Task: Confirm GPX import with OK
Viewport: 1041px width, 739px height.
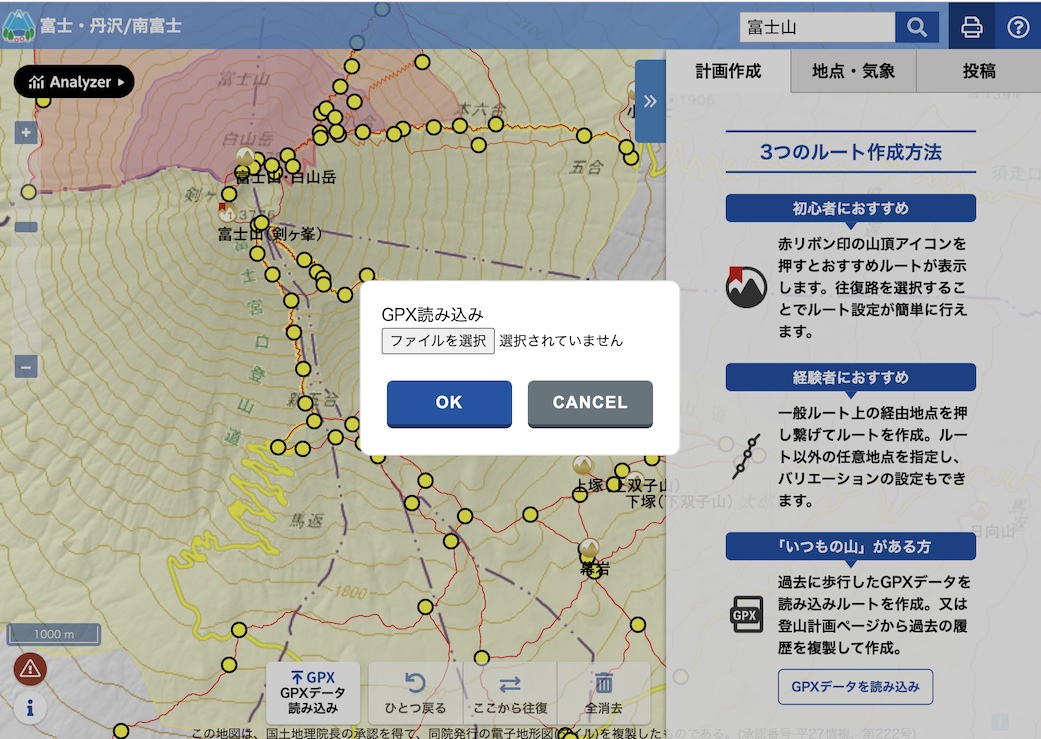Action: (449, 403)
